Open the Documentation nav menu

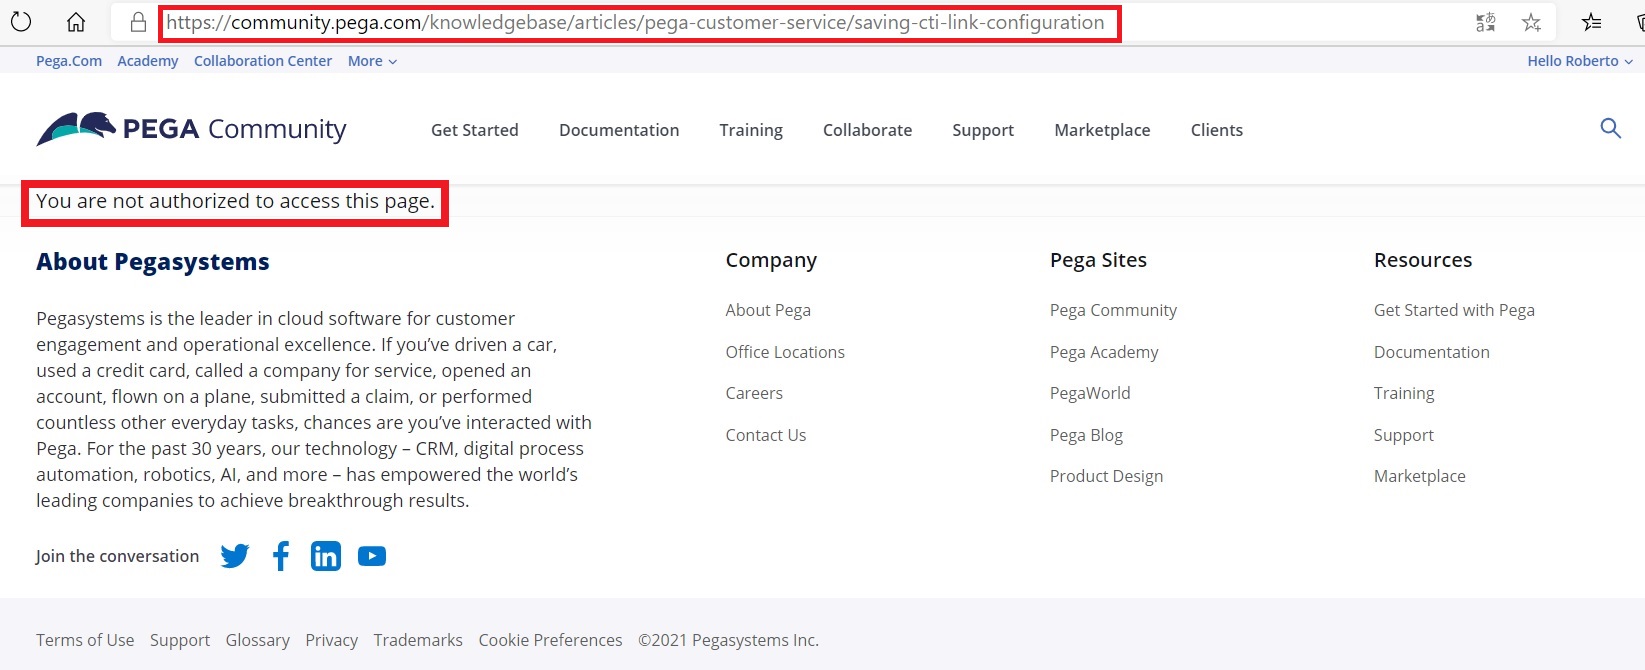point(619,130)
